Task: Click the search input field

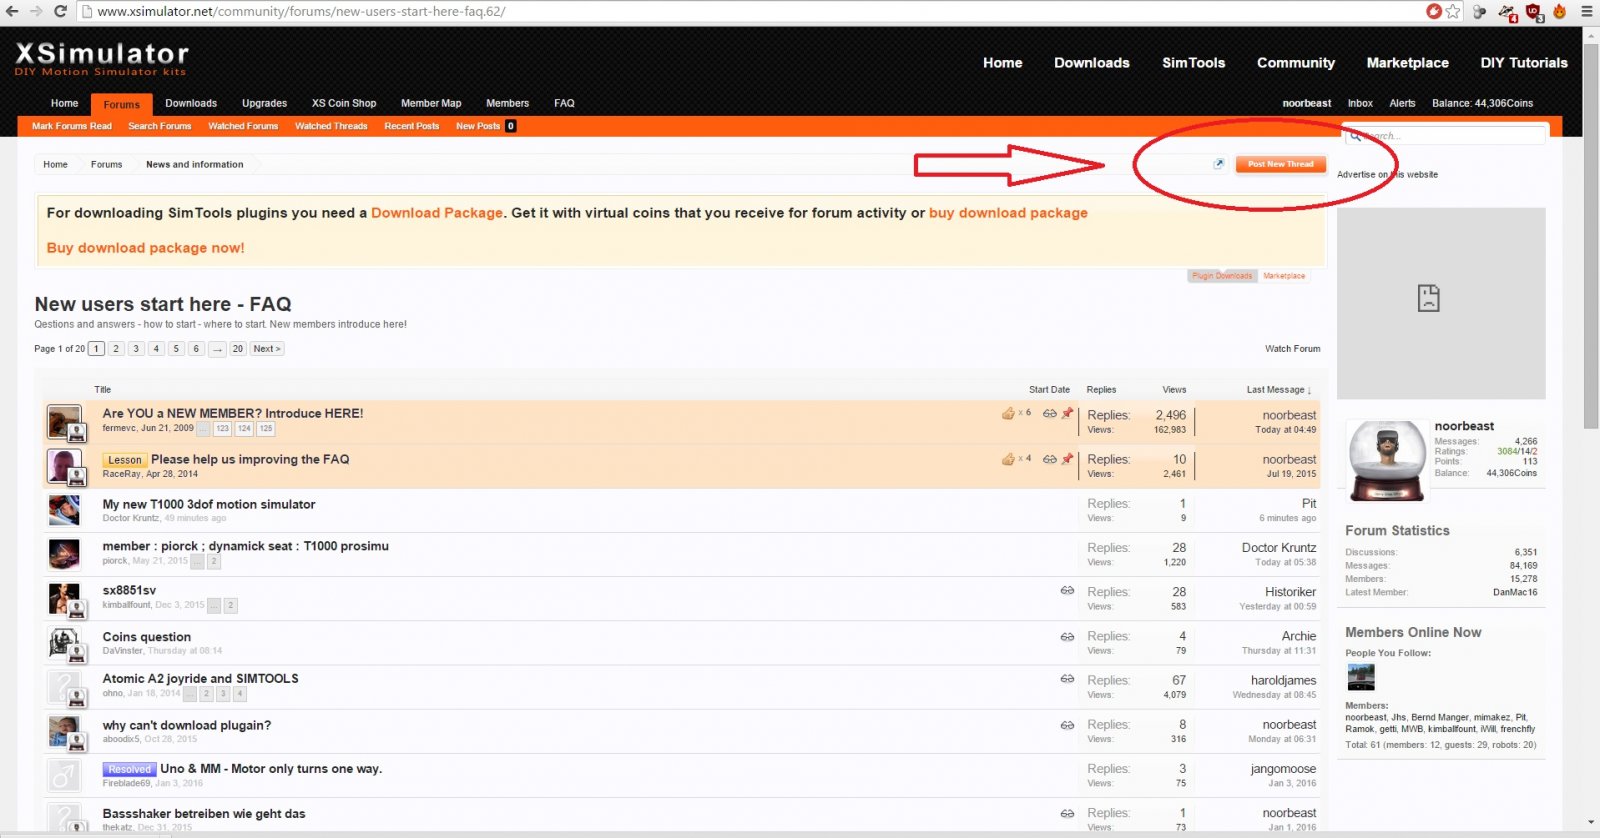Action: click(1445, 135)
